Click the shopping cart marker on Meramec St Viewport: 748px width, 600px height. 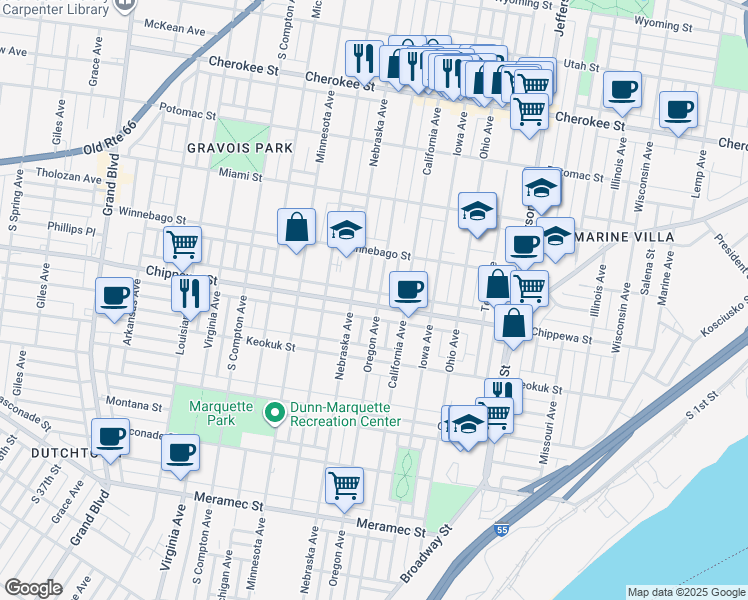pos(344,485)
